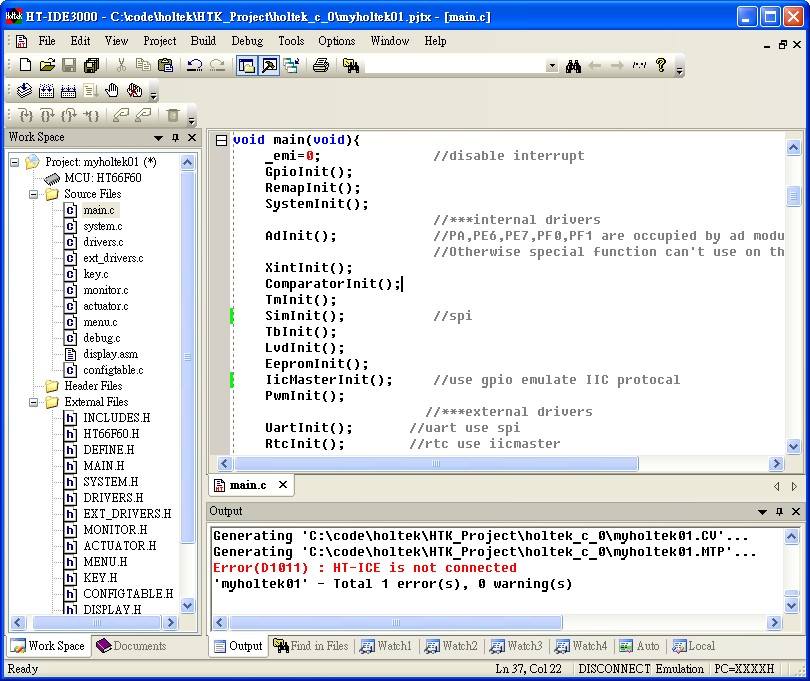810x681 pixels.
Task: Select the main.c editor tab
Action: pos(248,485)
